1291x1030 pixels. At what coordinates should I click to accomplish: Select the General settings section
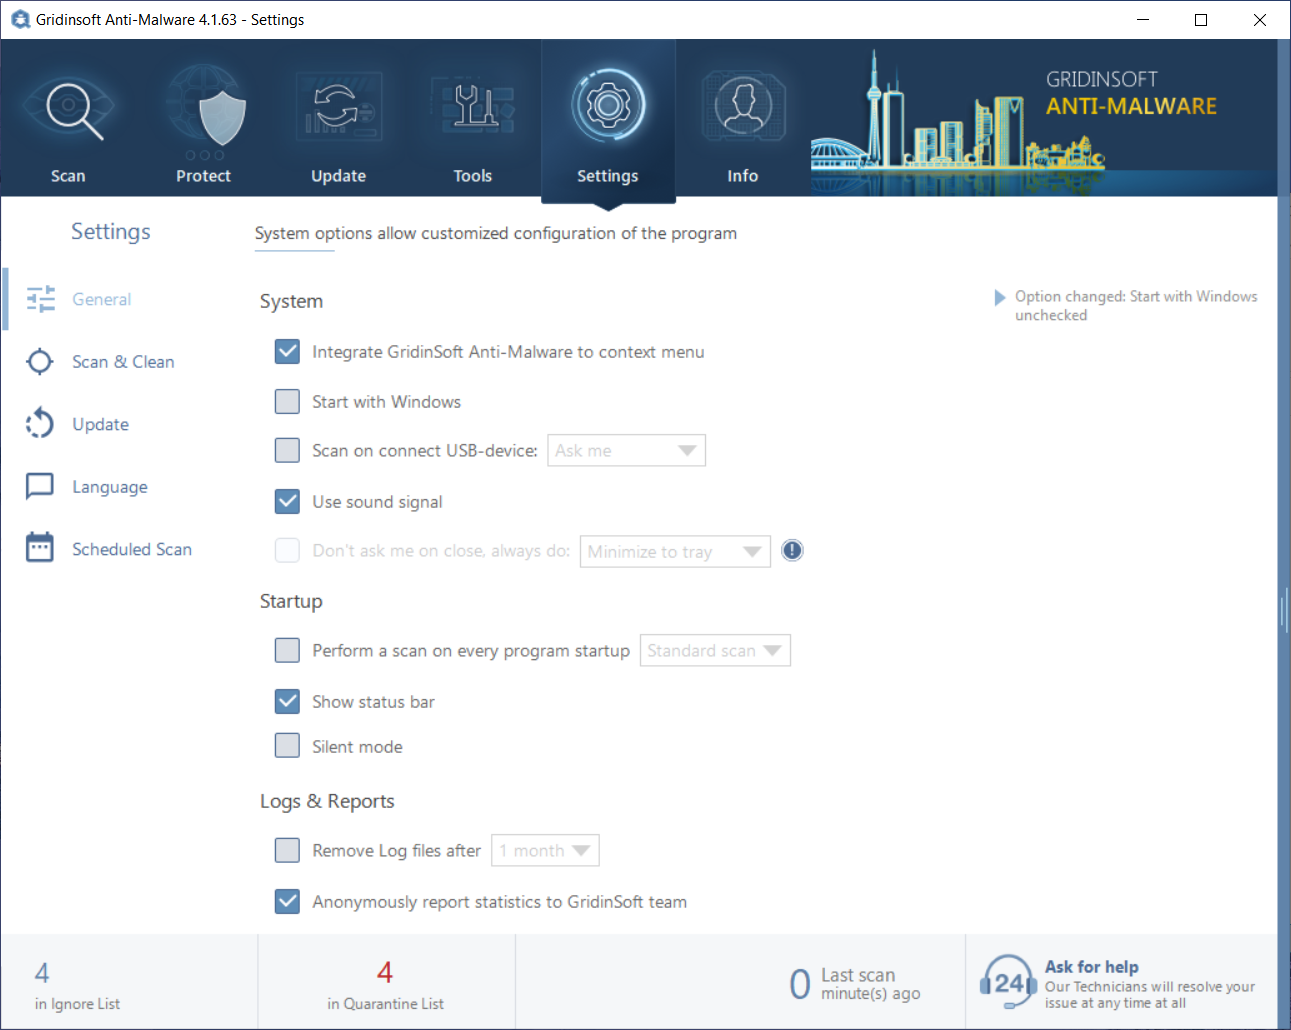101,299
